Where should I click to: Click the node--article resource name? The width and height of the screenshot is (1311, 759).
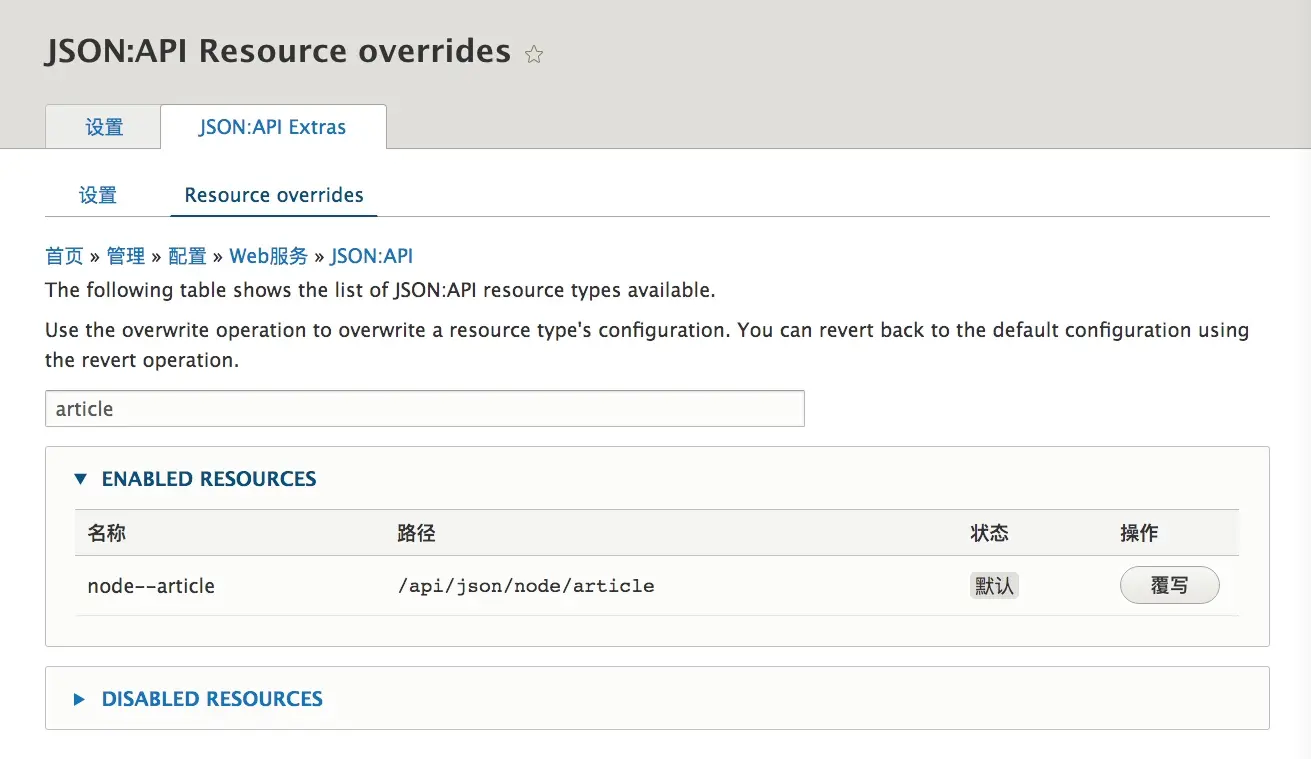point(151,586)
